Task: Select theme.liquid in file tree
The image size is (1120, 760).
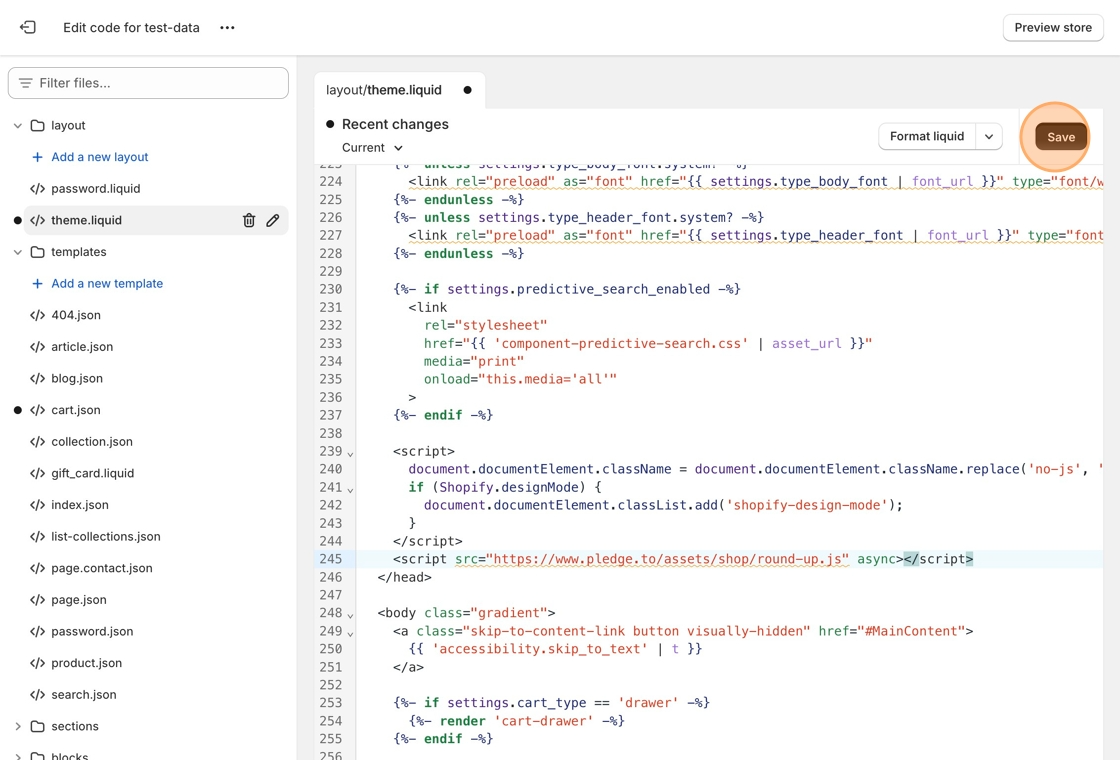Action: tap(86, 220)
